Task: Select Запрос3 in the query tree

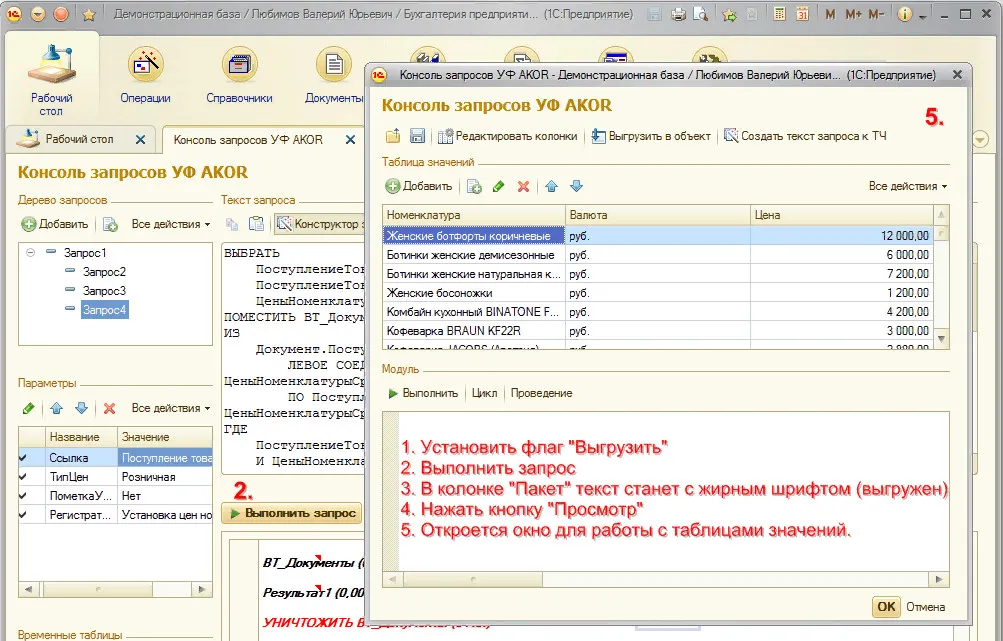Action: tap(103, 291)
